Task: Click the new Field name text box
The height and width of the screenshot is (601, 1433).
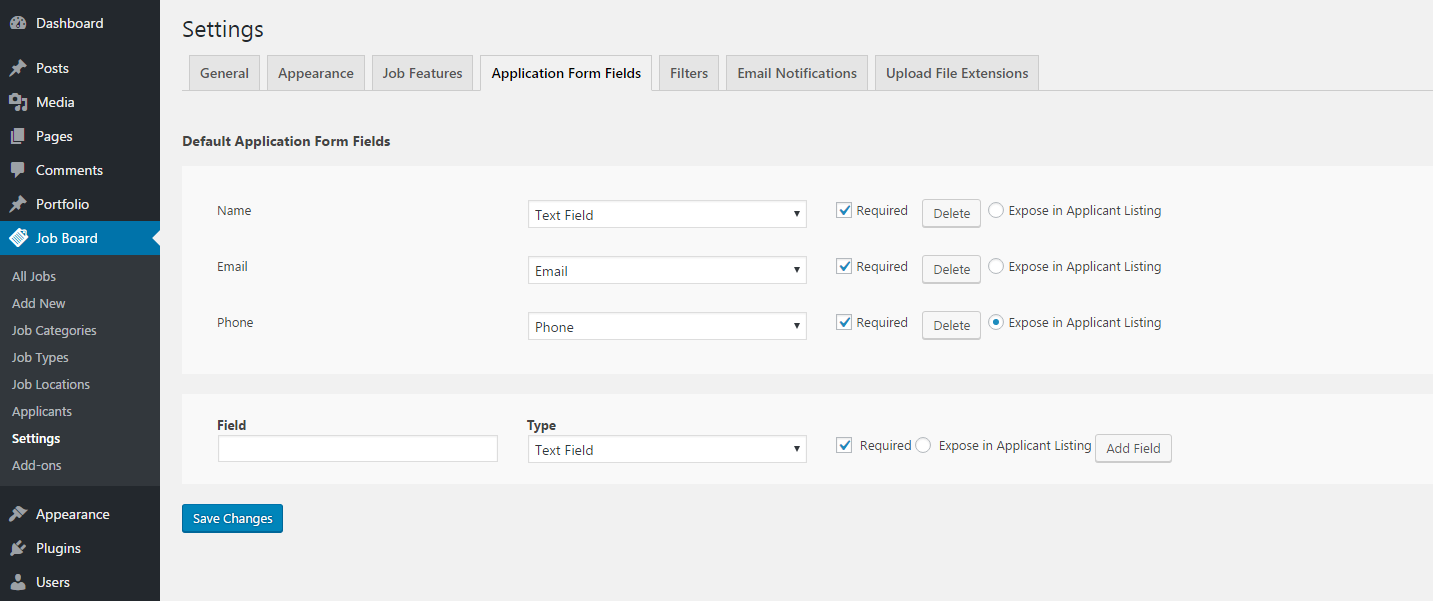Action: click(357, 449)
